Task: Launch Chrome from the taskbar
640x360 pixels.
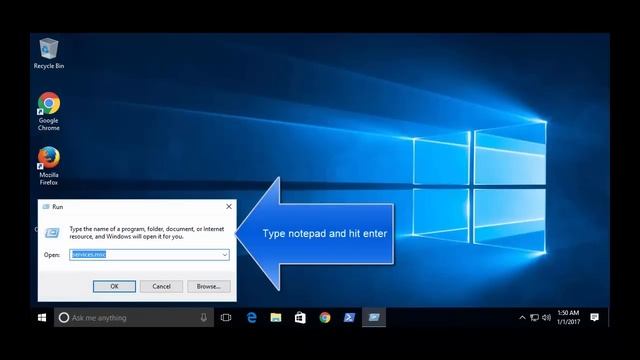Action: pos(325,318)
